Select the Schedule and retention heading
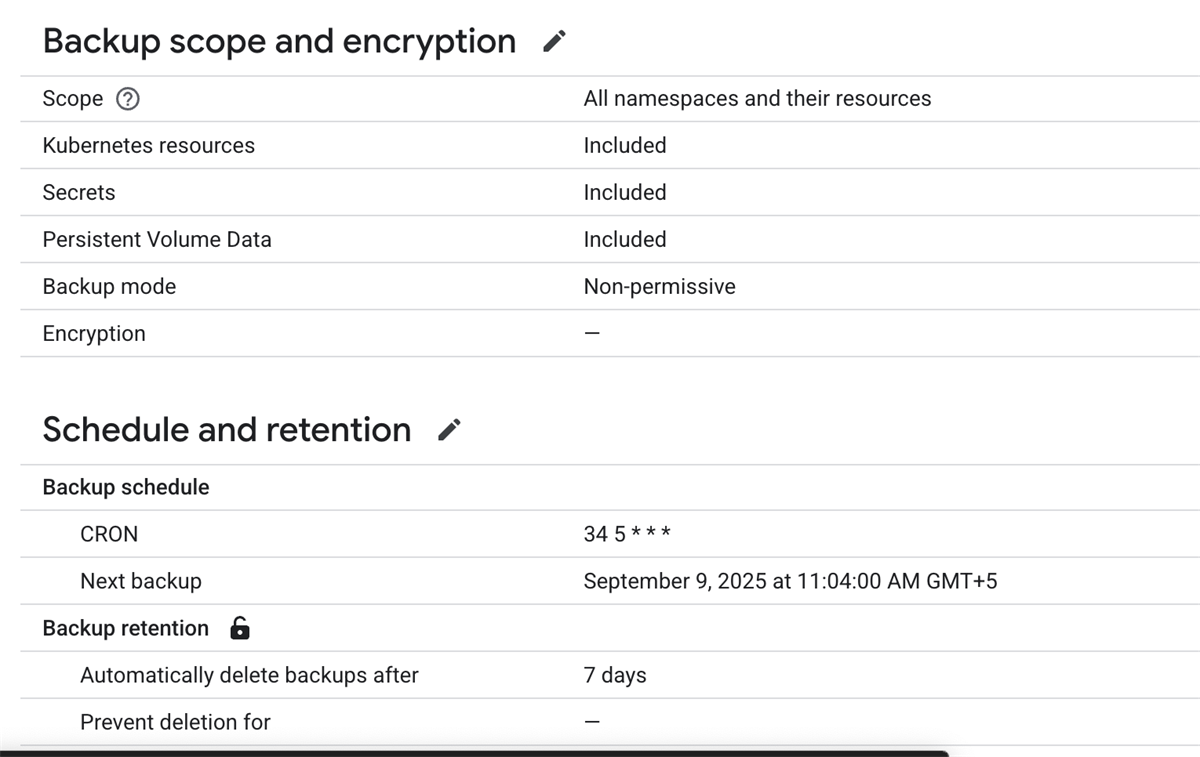The height and width of the screenshot is (757, 1200). 225,428
